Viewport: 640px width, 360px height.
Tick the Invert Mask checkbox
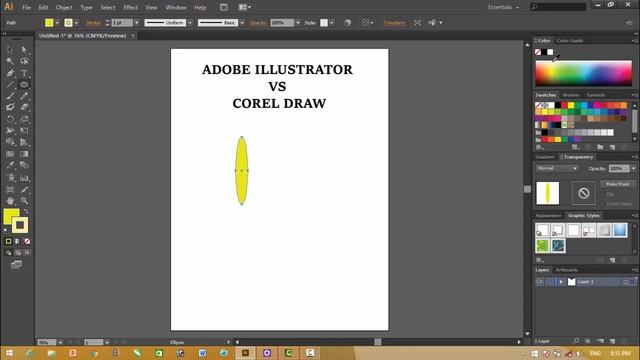602,204
